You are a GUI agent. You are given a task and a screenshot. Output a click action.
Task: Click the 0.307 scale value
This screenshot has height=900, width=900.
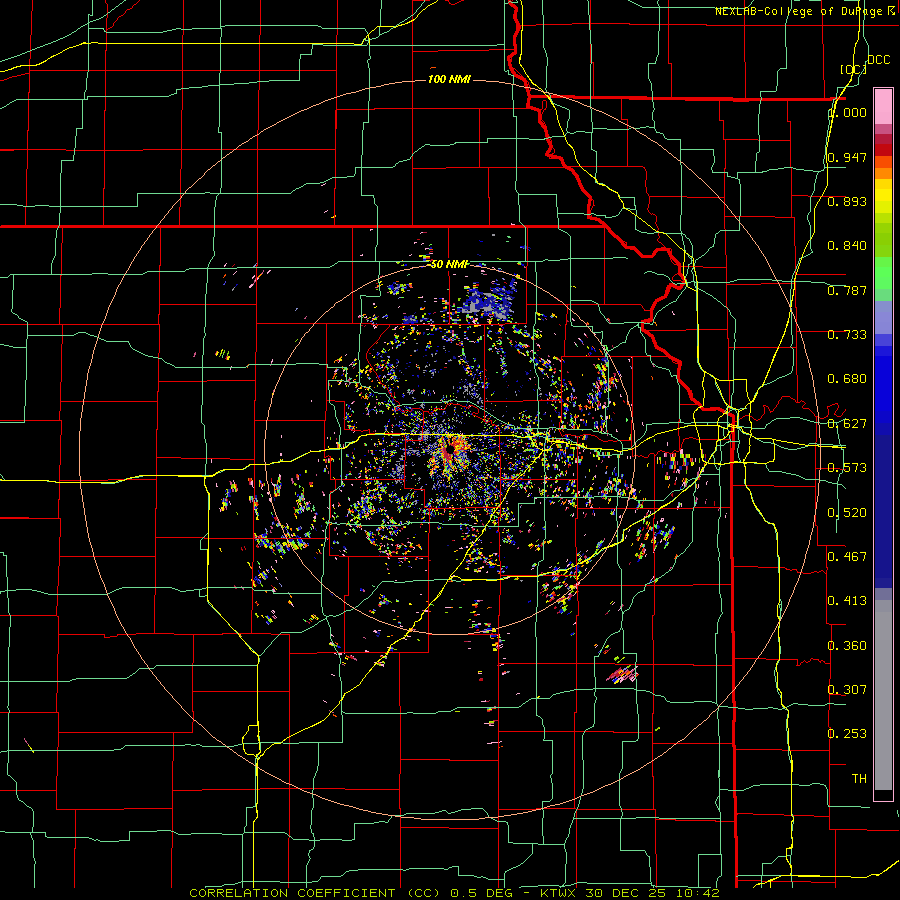coord(847,690)
